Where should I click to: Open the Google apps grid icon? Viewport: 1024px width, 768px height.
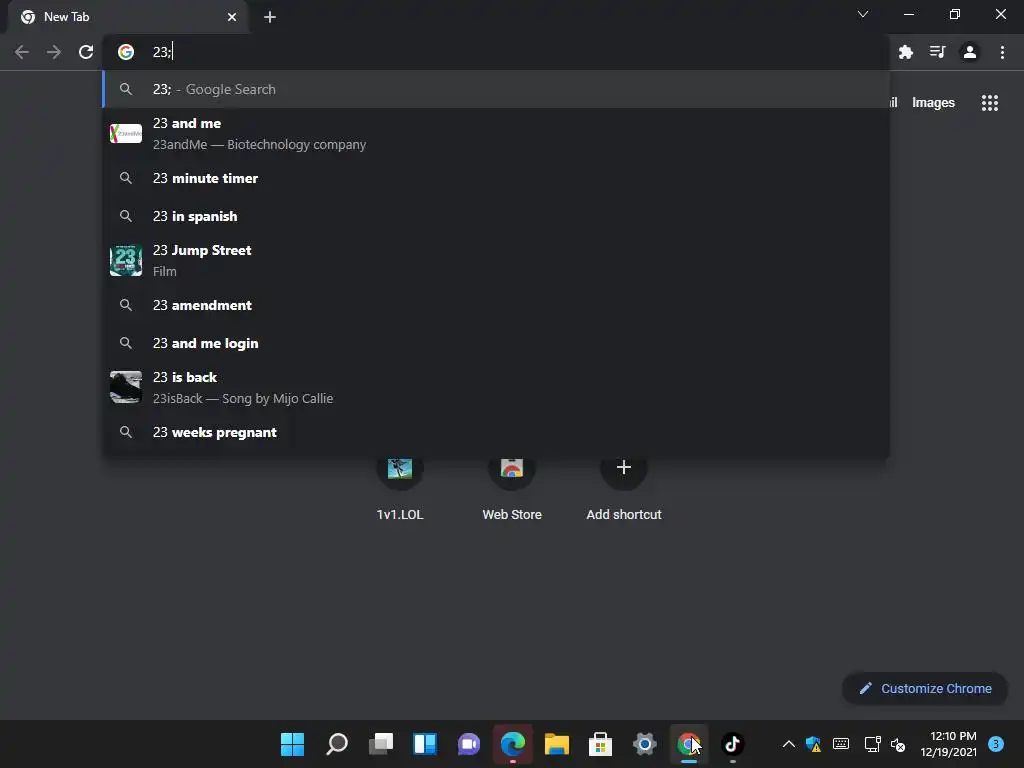click(989, 103)
